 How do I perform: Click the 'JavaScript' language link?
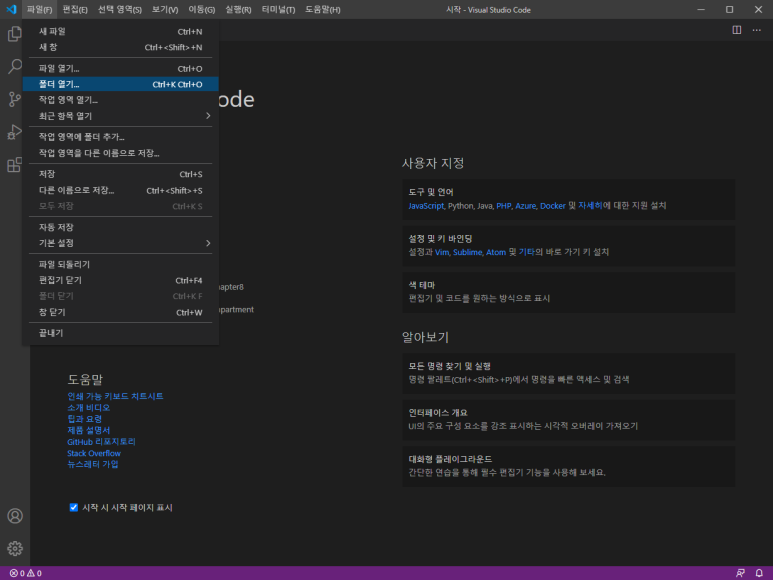(426, 205)
